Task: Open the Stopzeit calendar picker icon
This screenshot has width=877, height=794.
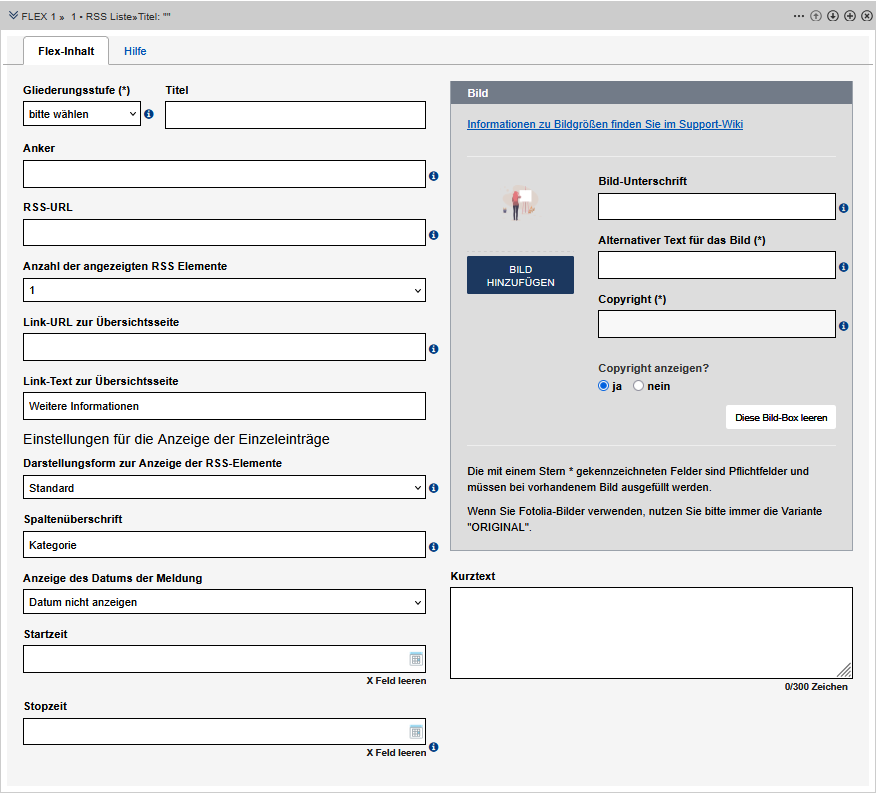Action: (416, 731)
